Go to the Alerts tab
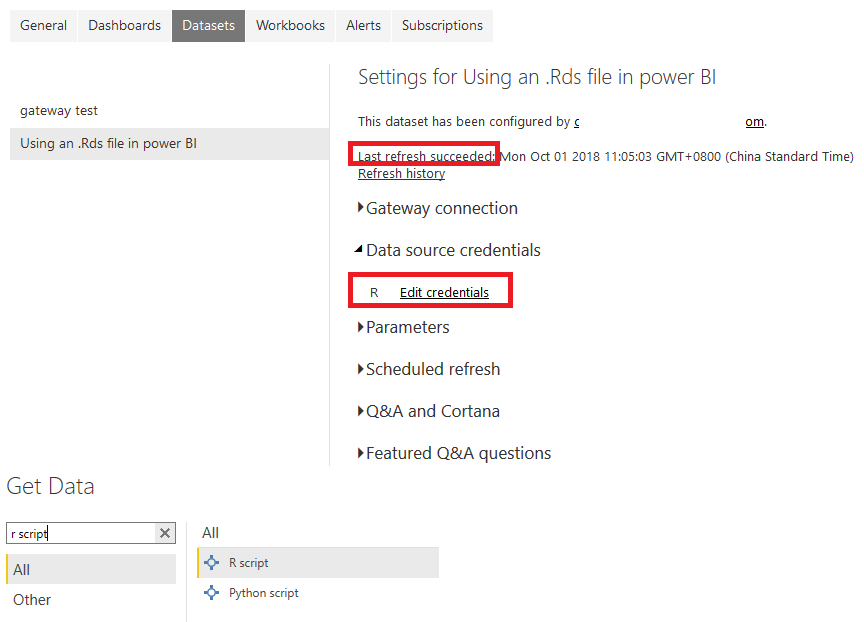864x622 pixels. [x=363, y=25]
